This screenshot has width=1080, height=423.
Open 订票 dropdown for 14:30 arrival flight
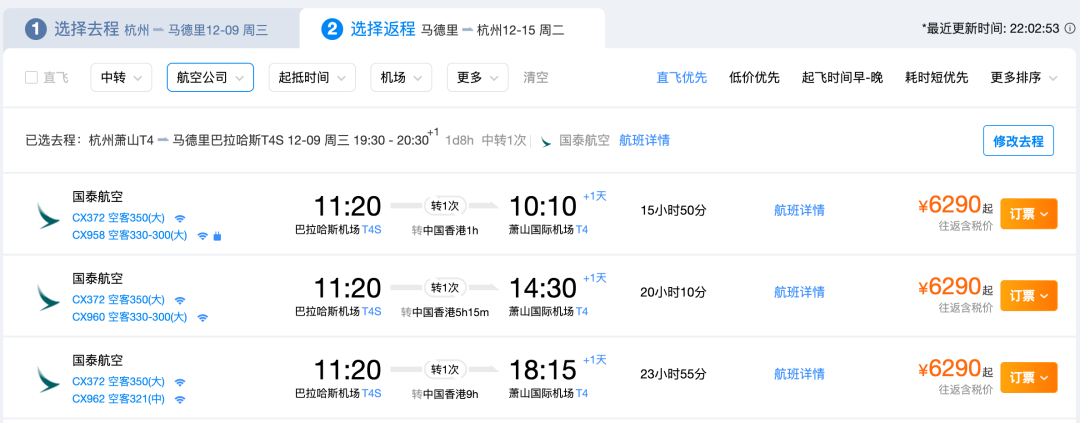(1028, 296)
